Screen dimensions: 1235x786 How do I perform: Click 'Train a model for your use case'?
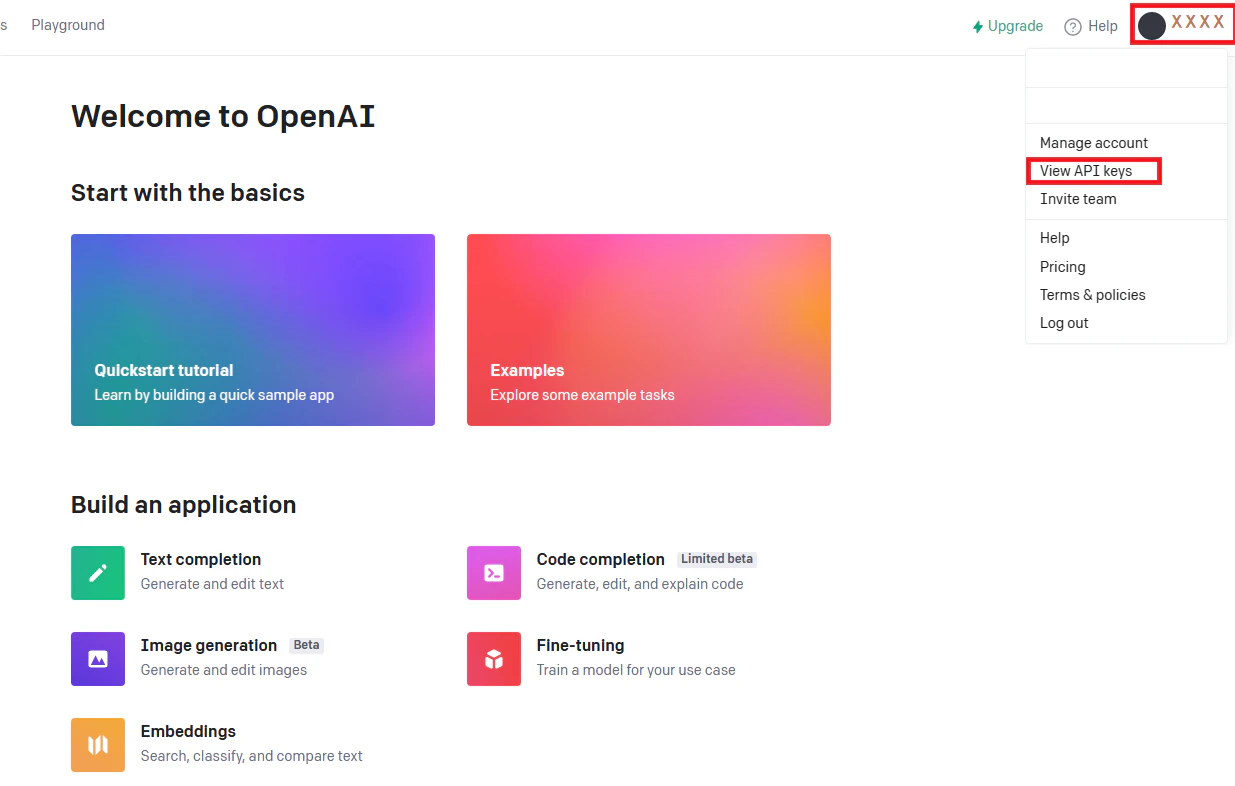point(636,670)
